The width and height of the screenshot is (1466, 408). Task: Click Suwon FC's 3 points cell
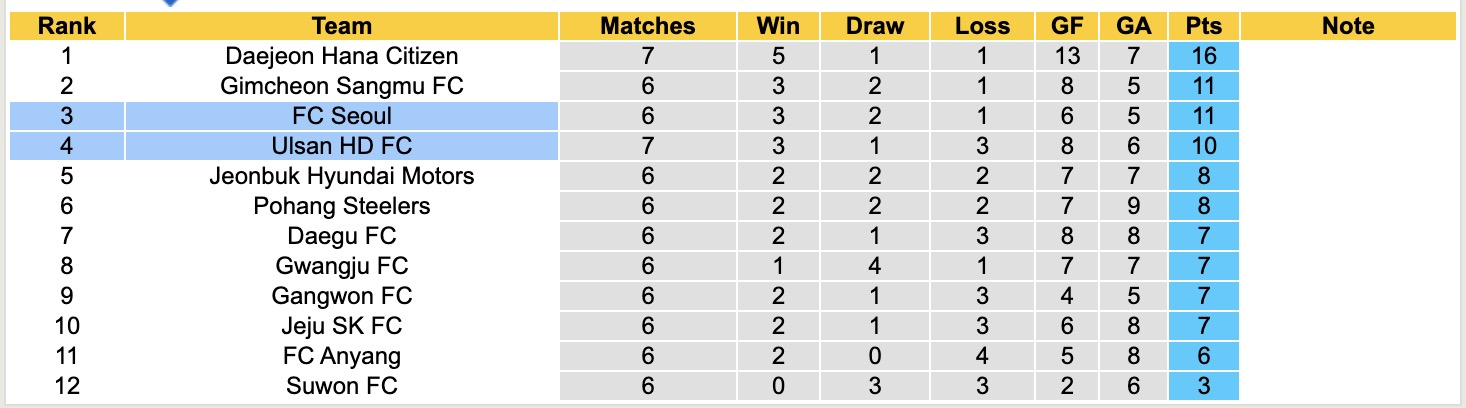click(1204, 386)
